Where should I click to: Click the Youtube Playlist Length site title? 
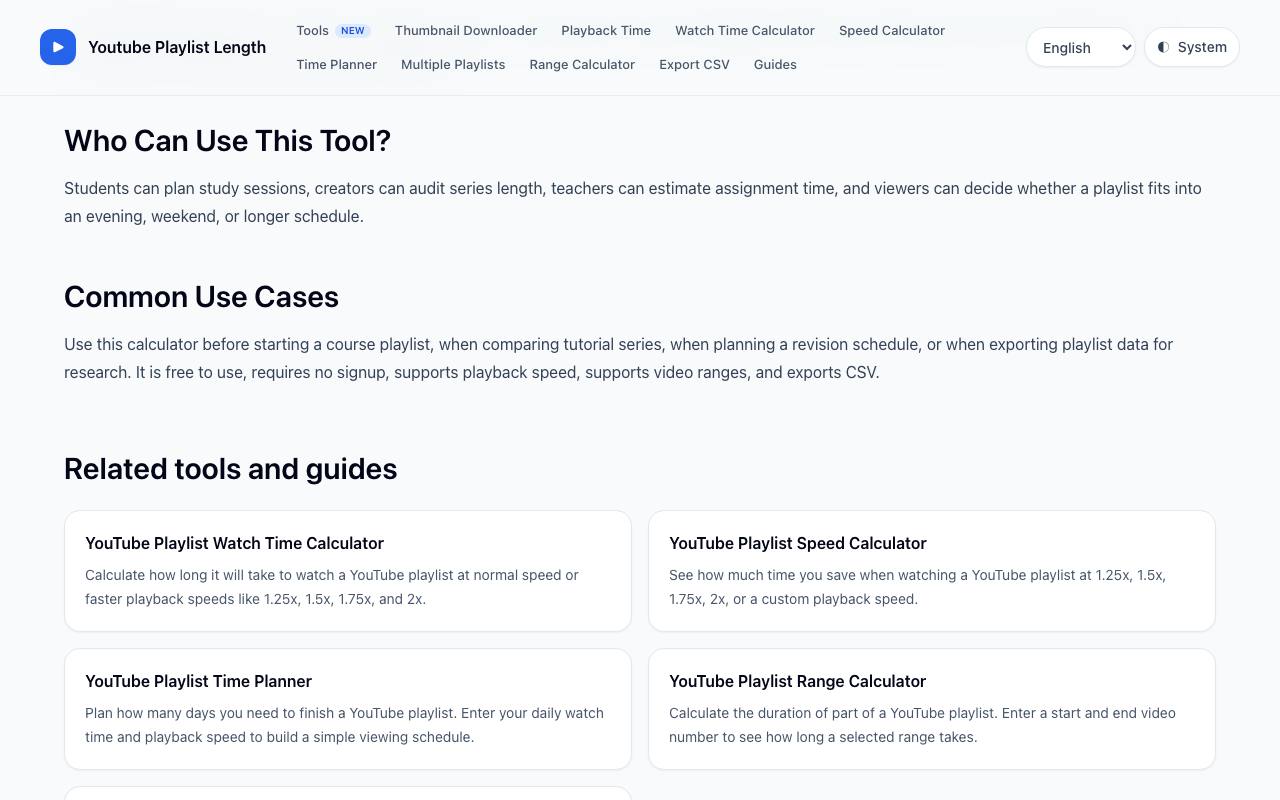[x=177, y=47]
